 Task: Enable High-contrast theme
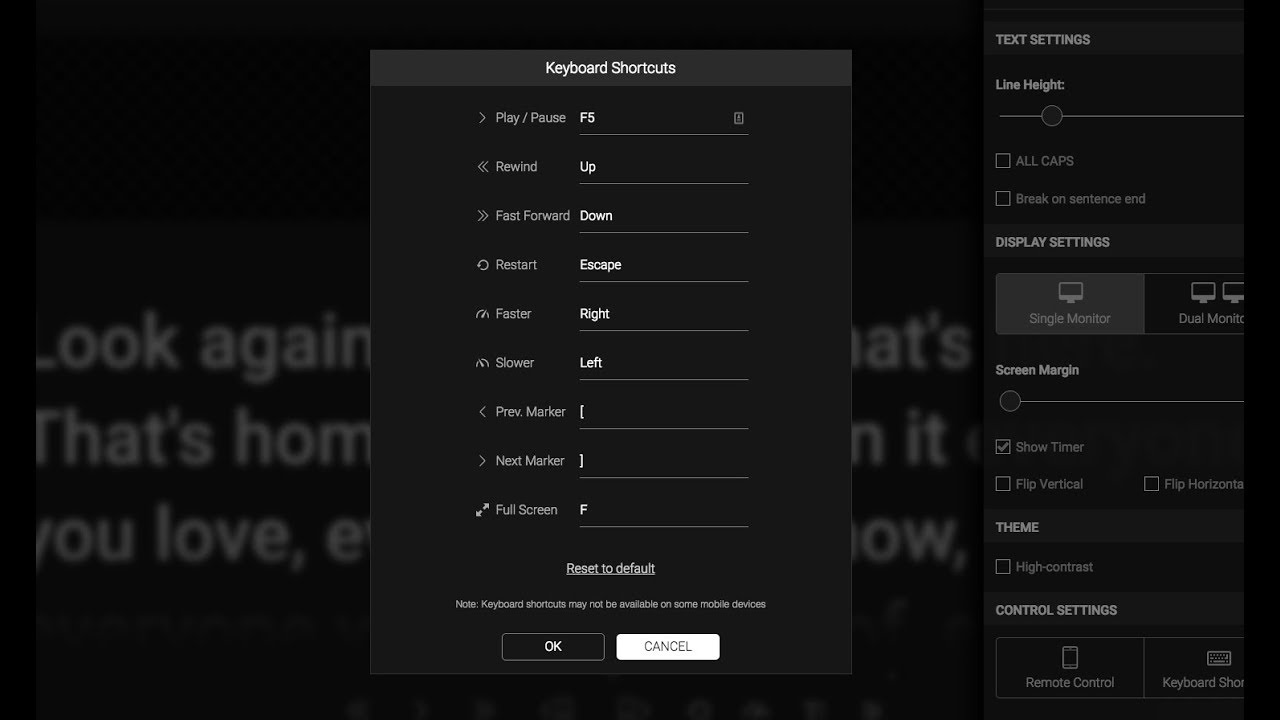[1003, 566]
